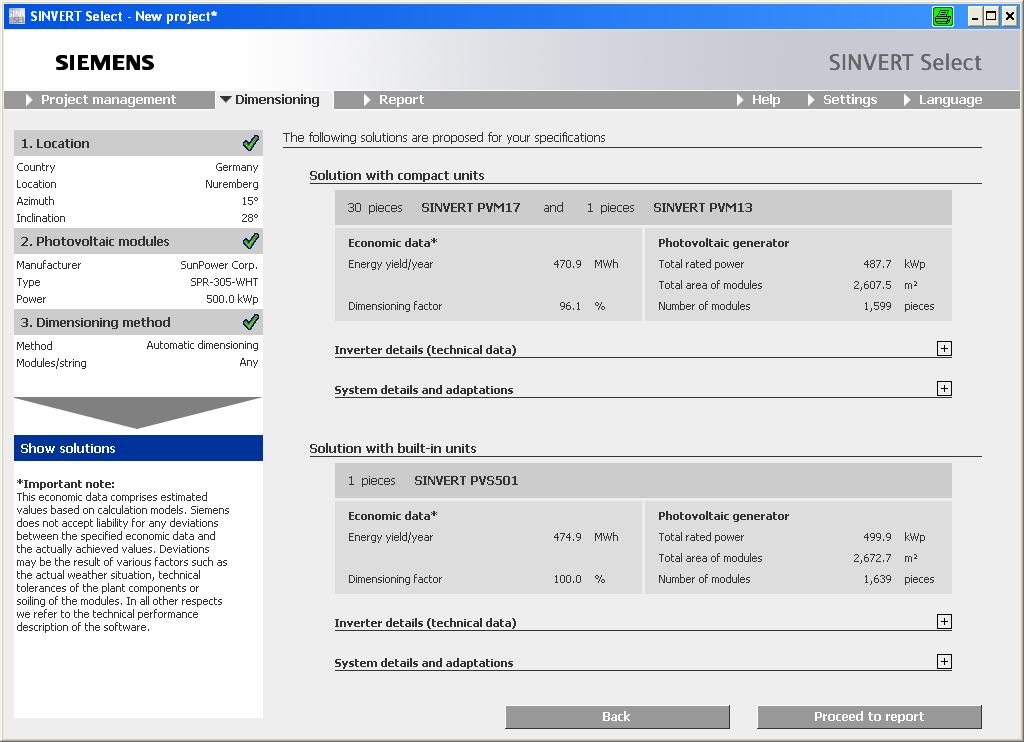Click the Germany country value
Image resolution: width=1024 pixels, height=742 pixels.
click(x=236, y=167)
